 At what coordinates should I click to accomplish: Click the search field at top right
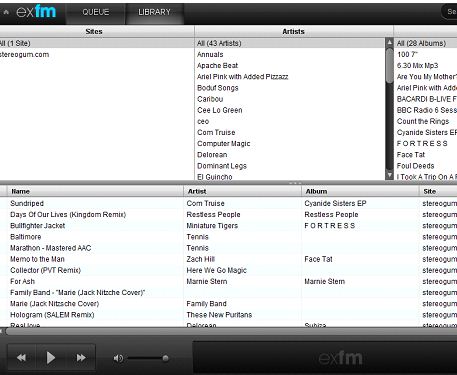[449, 12]
